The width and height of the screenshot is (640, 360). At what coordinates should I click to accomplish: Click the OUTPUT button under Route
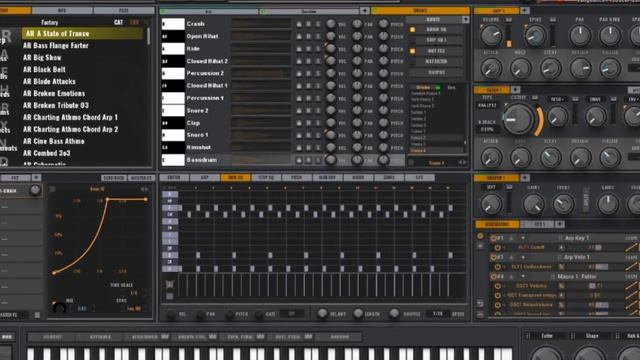(x=436, y=72)
